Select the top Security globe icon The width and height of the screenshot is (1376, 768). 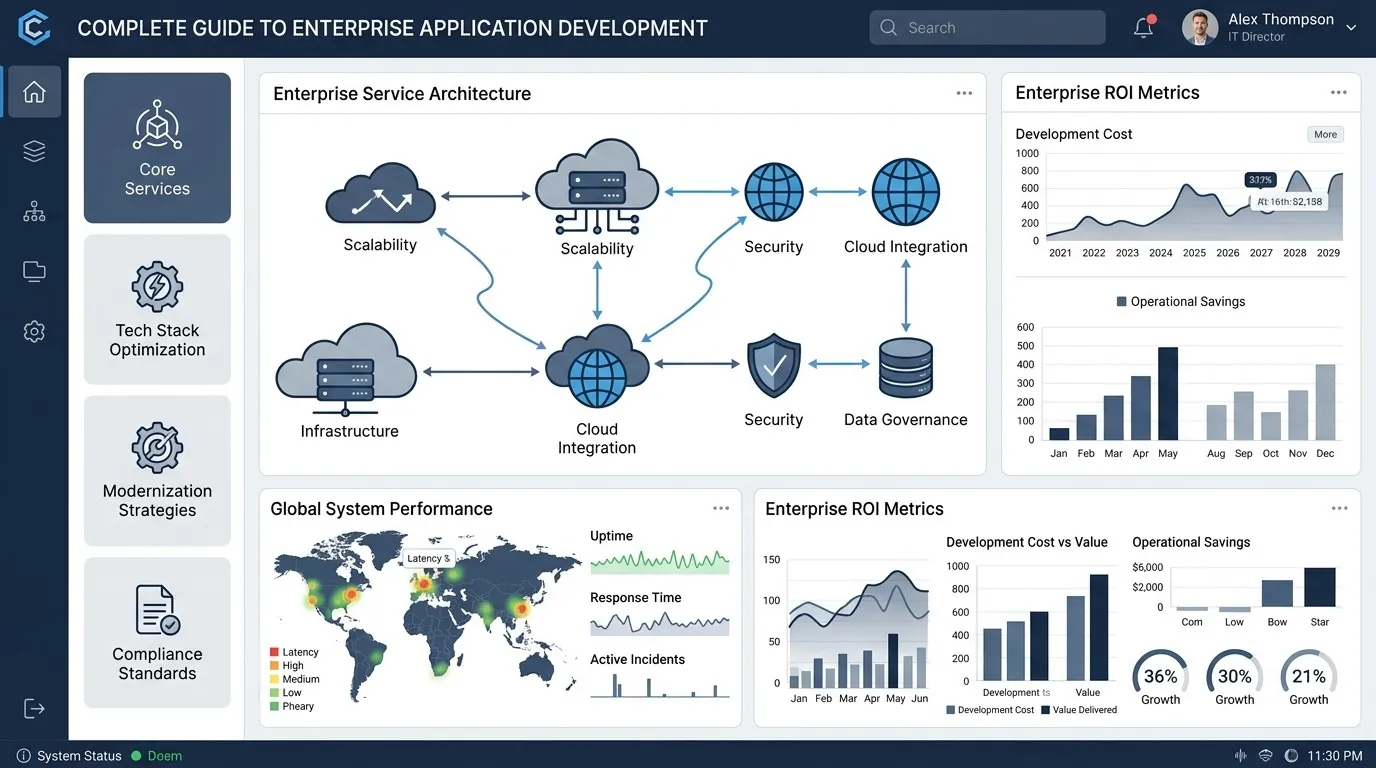(774, 192)
